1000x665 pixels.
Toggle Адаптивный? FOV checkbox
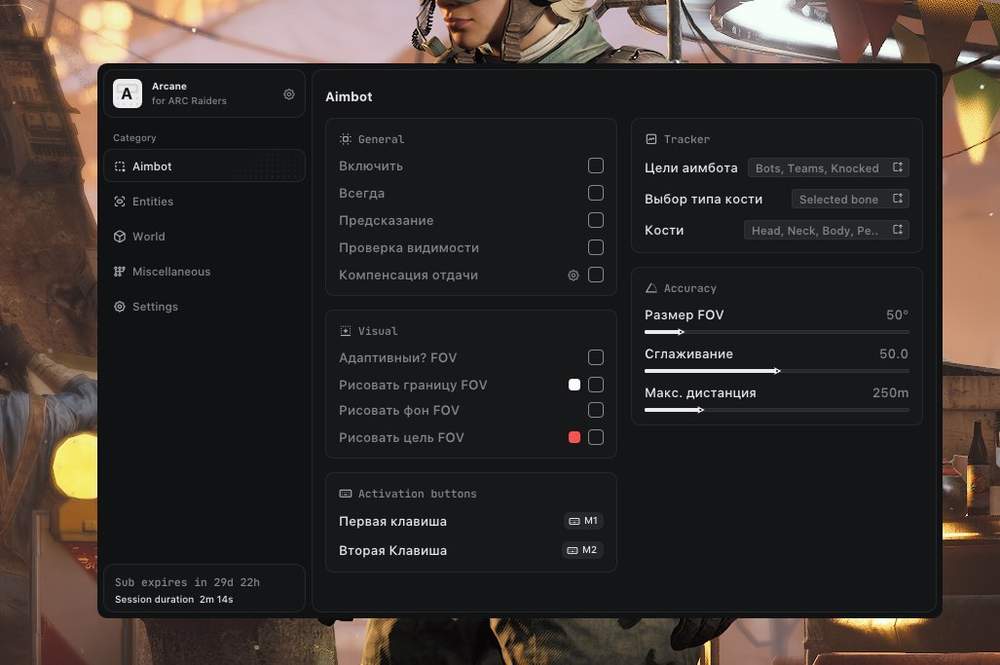pyautogui.click(x=596, y=357)
